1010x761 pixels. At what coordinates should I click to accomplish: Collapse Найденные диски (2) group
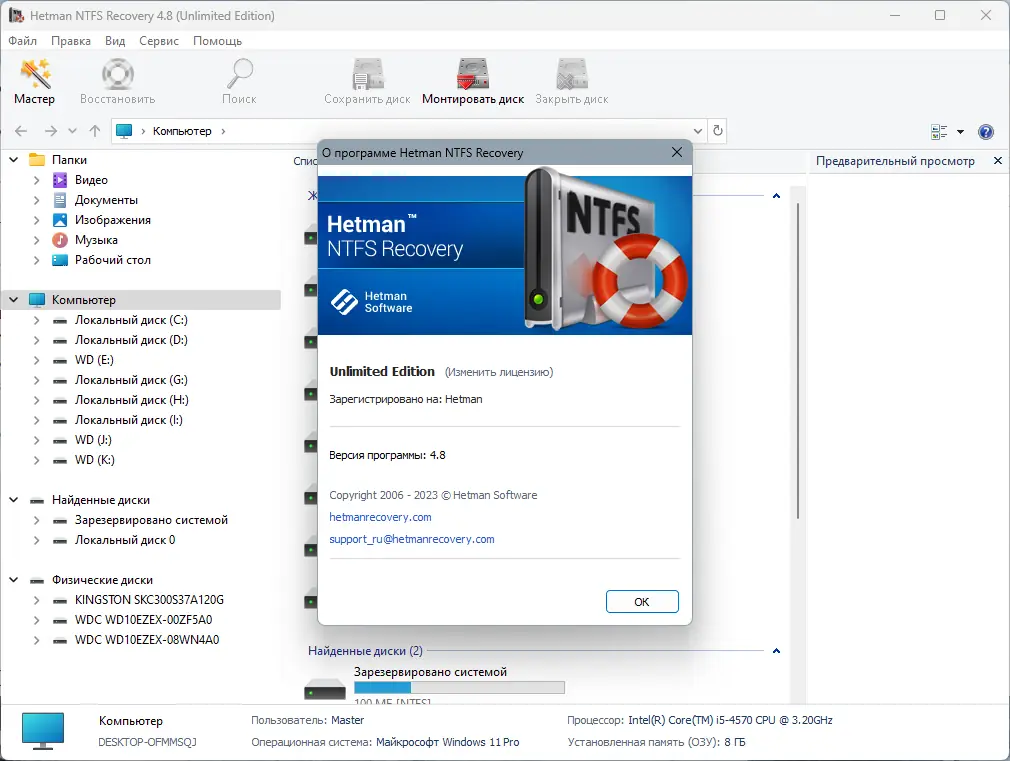coord(776,651)
